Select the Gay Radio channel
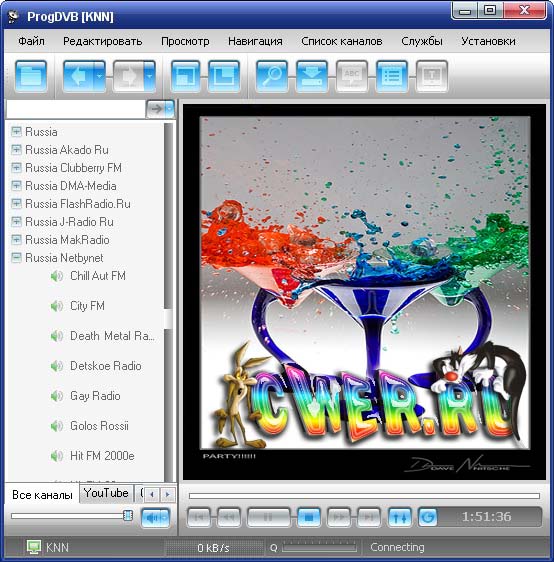Viewport: 554px width, 562px height. click(95, 396)
